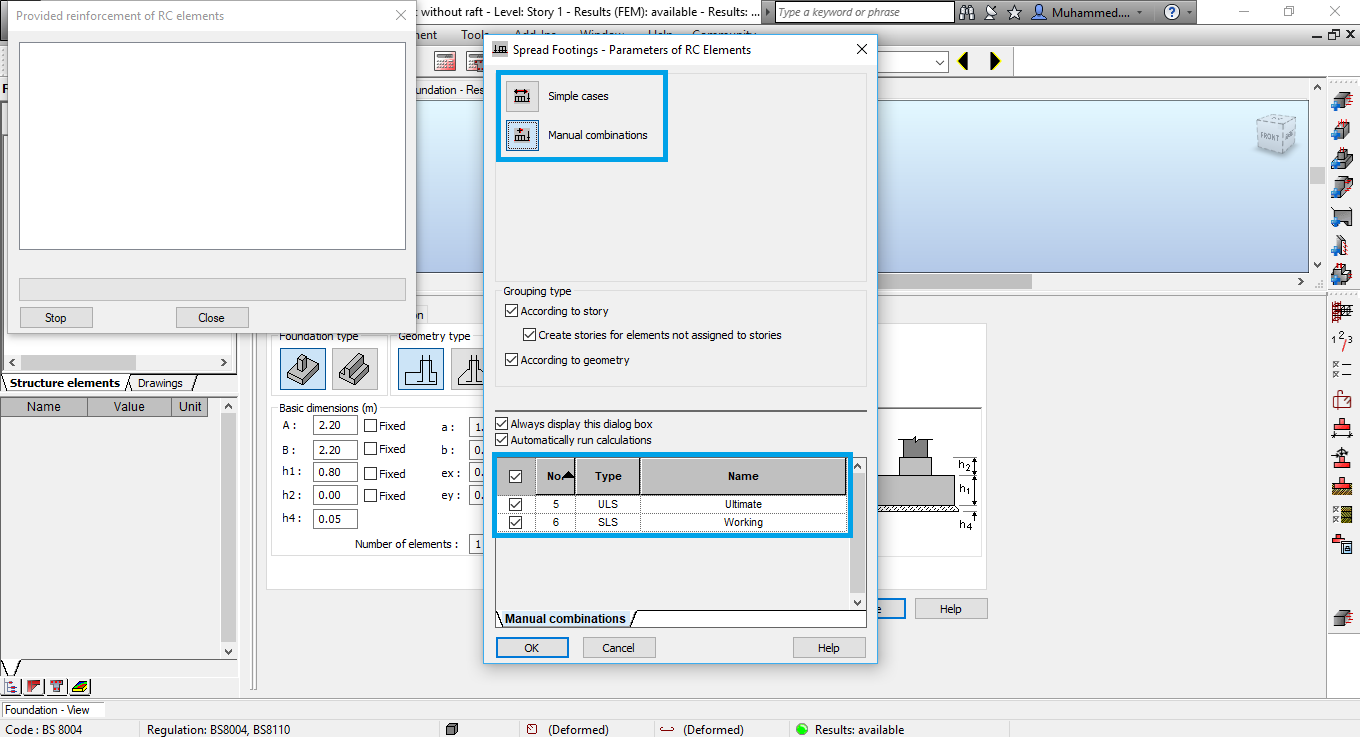The height and width of the screenshot is (737, 1360).
Task: Select the Simple cases icon
Action: (521, 97)
